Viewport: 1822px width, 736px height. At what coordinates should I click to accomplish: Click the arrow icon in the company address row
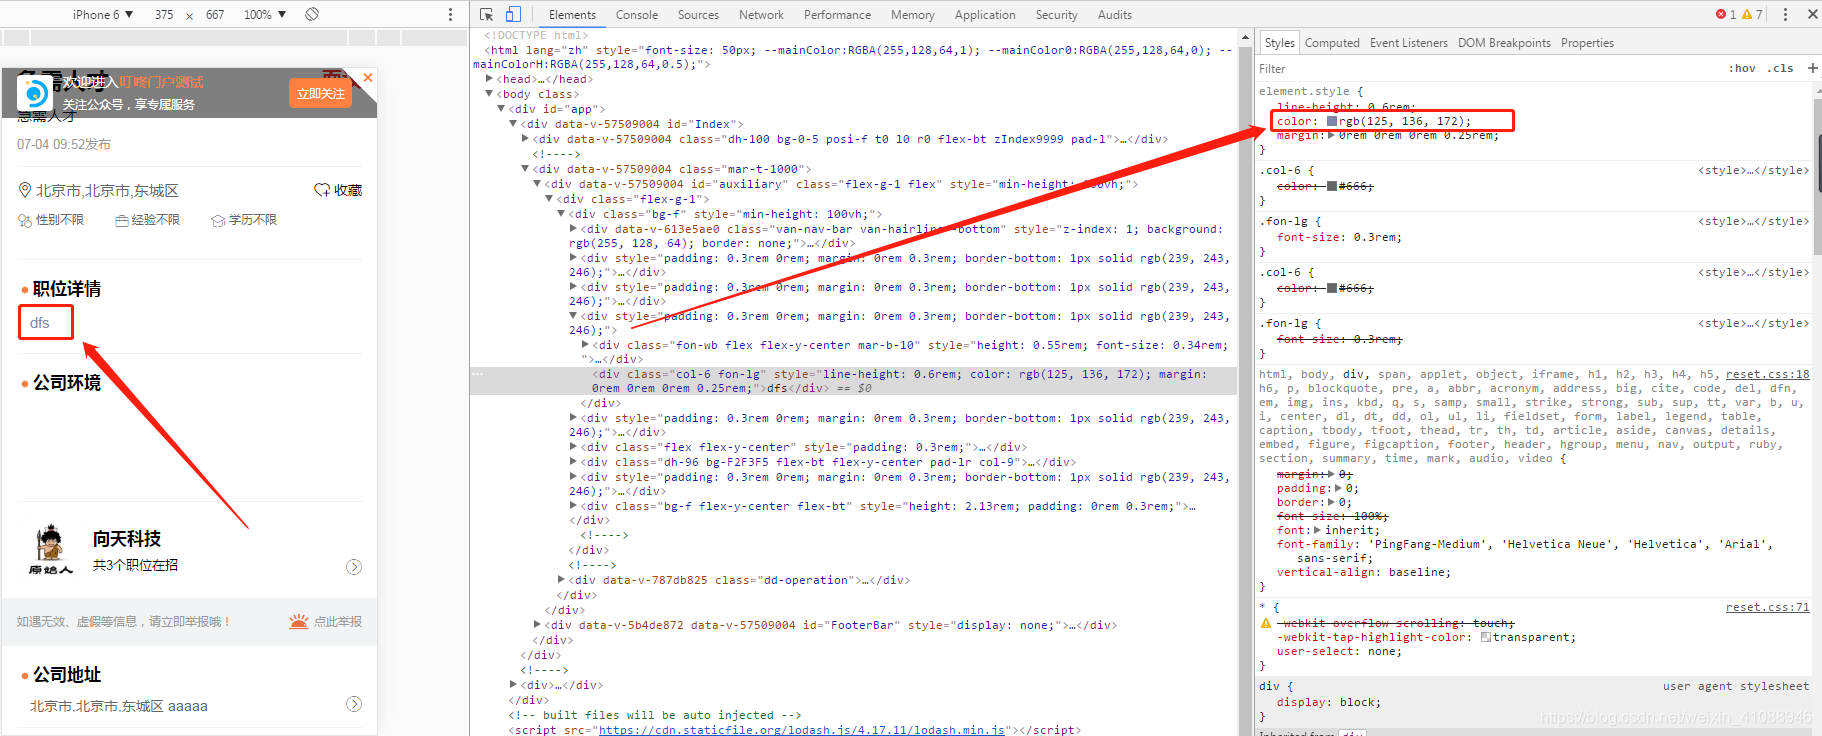(x=354, y=704)
